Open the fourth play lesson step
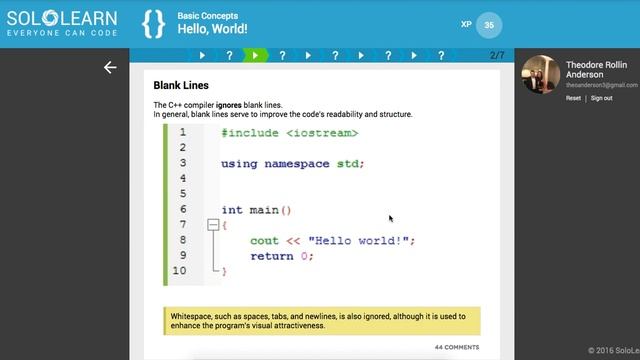 point(361,56)
